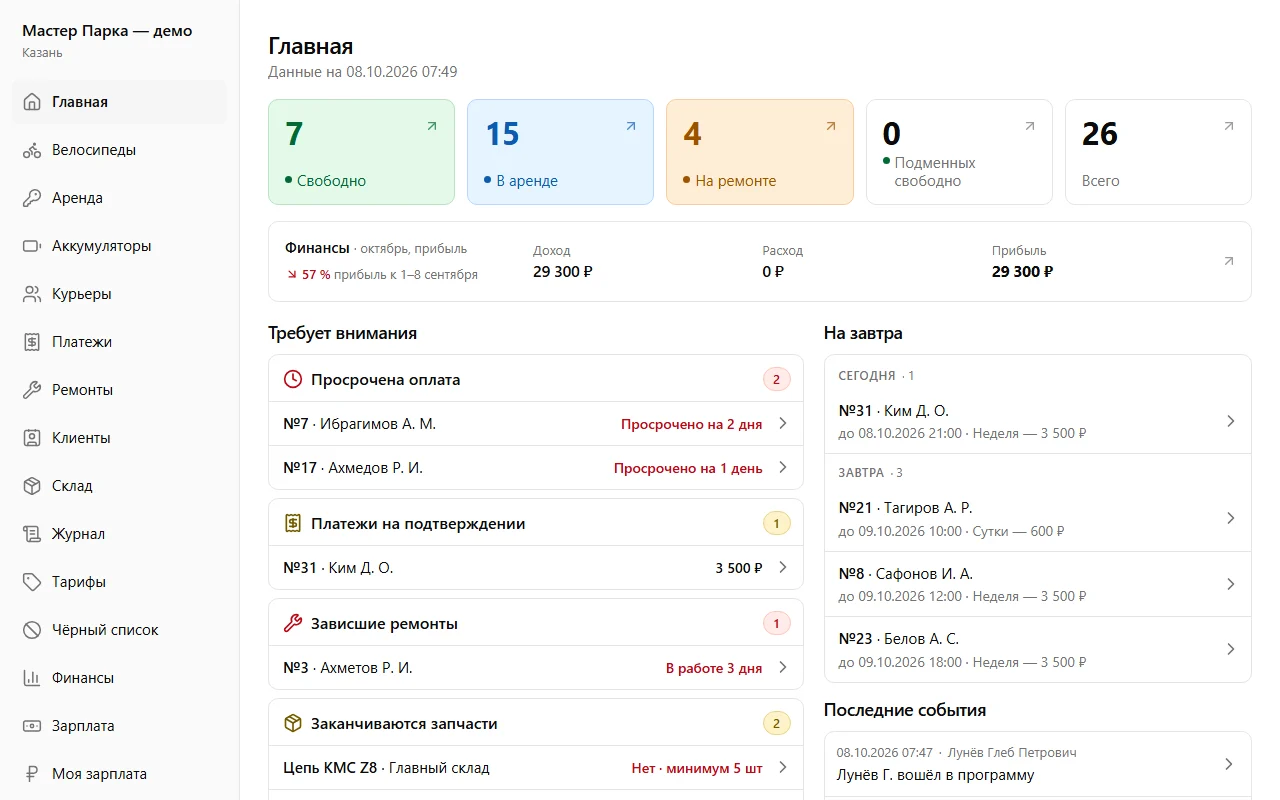Click the contact-card icon for Клиенты
The image size is (1280, 800).
tap(32, 438)
